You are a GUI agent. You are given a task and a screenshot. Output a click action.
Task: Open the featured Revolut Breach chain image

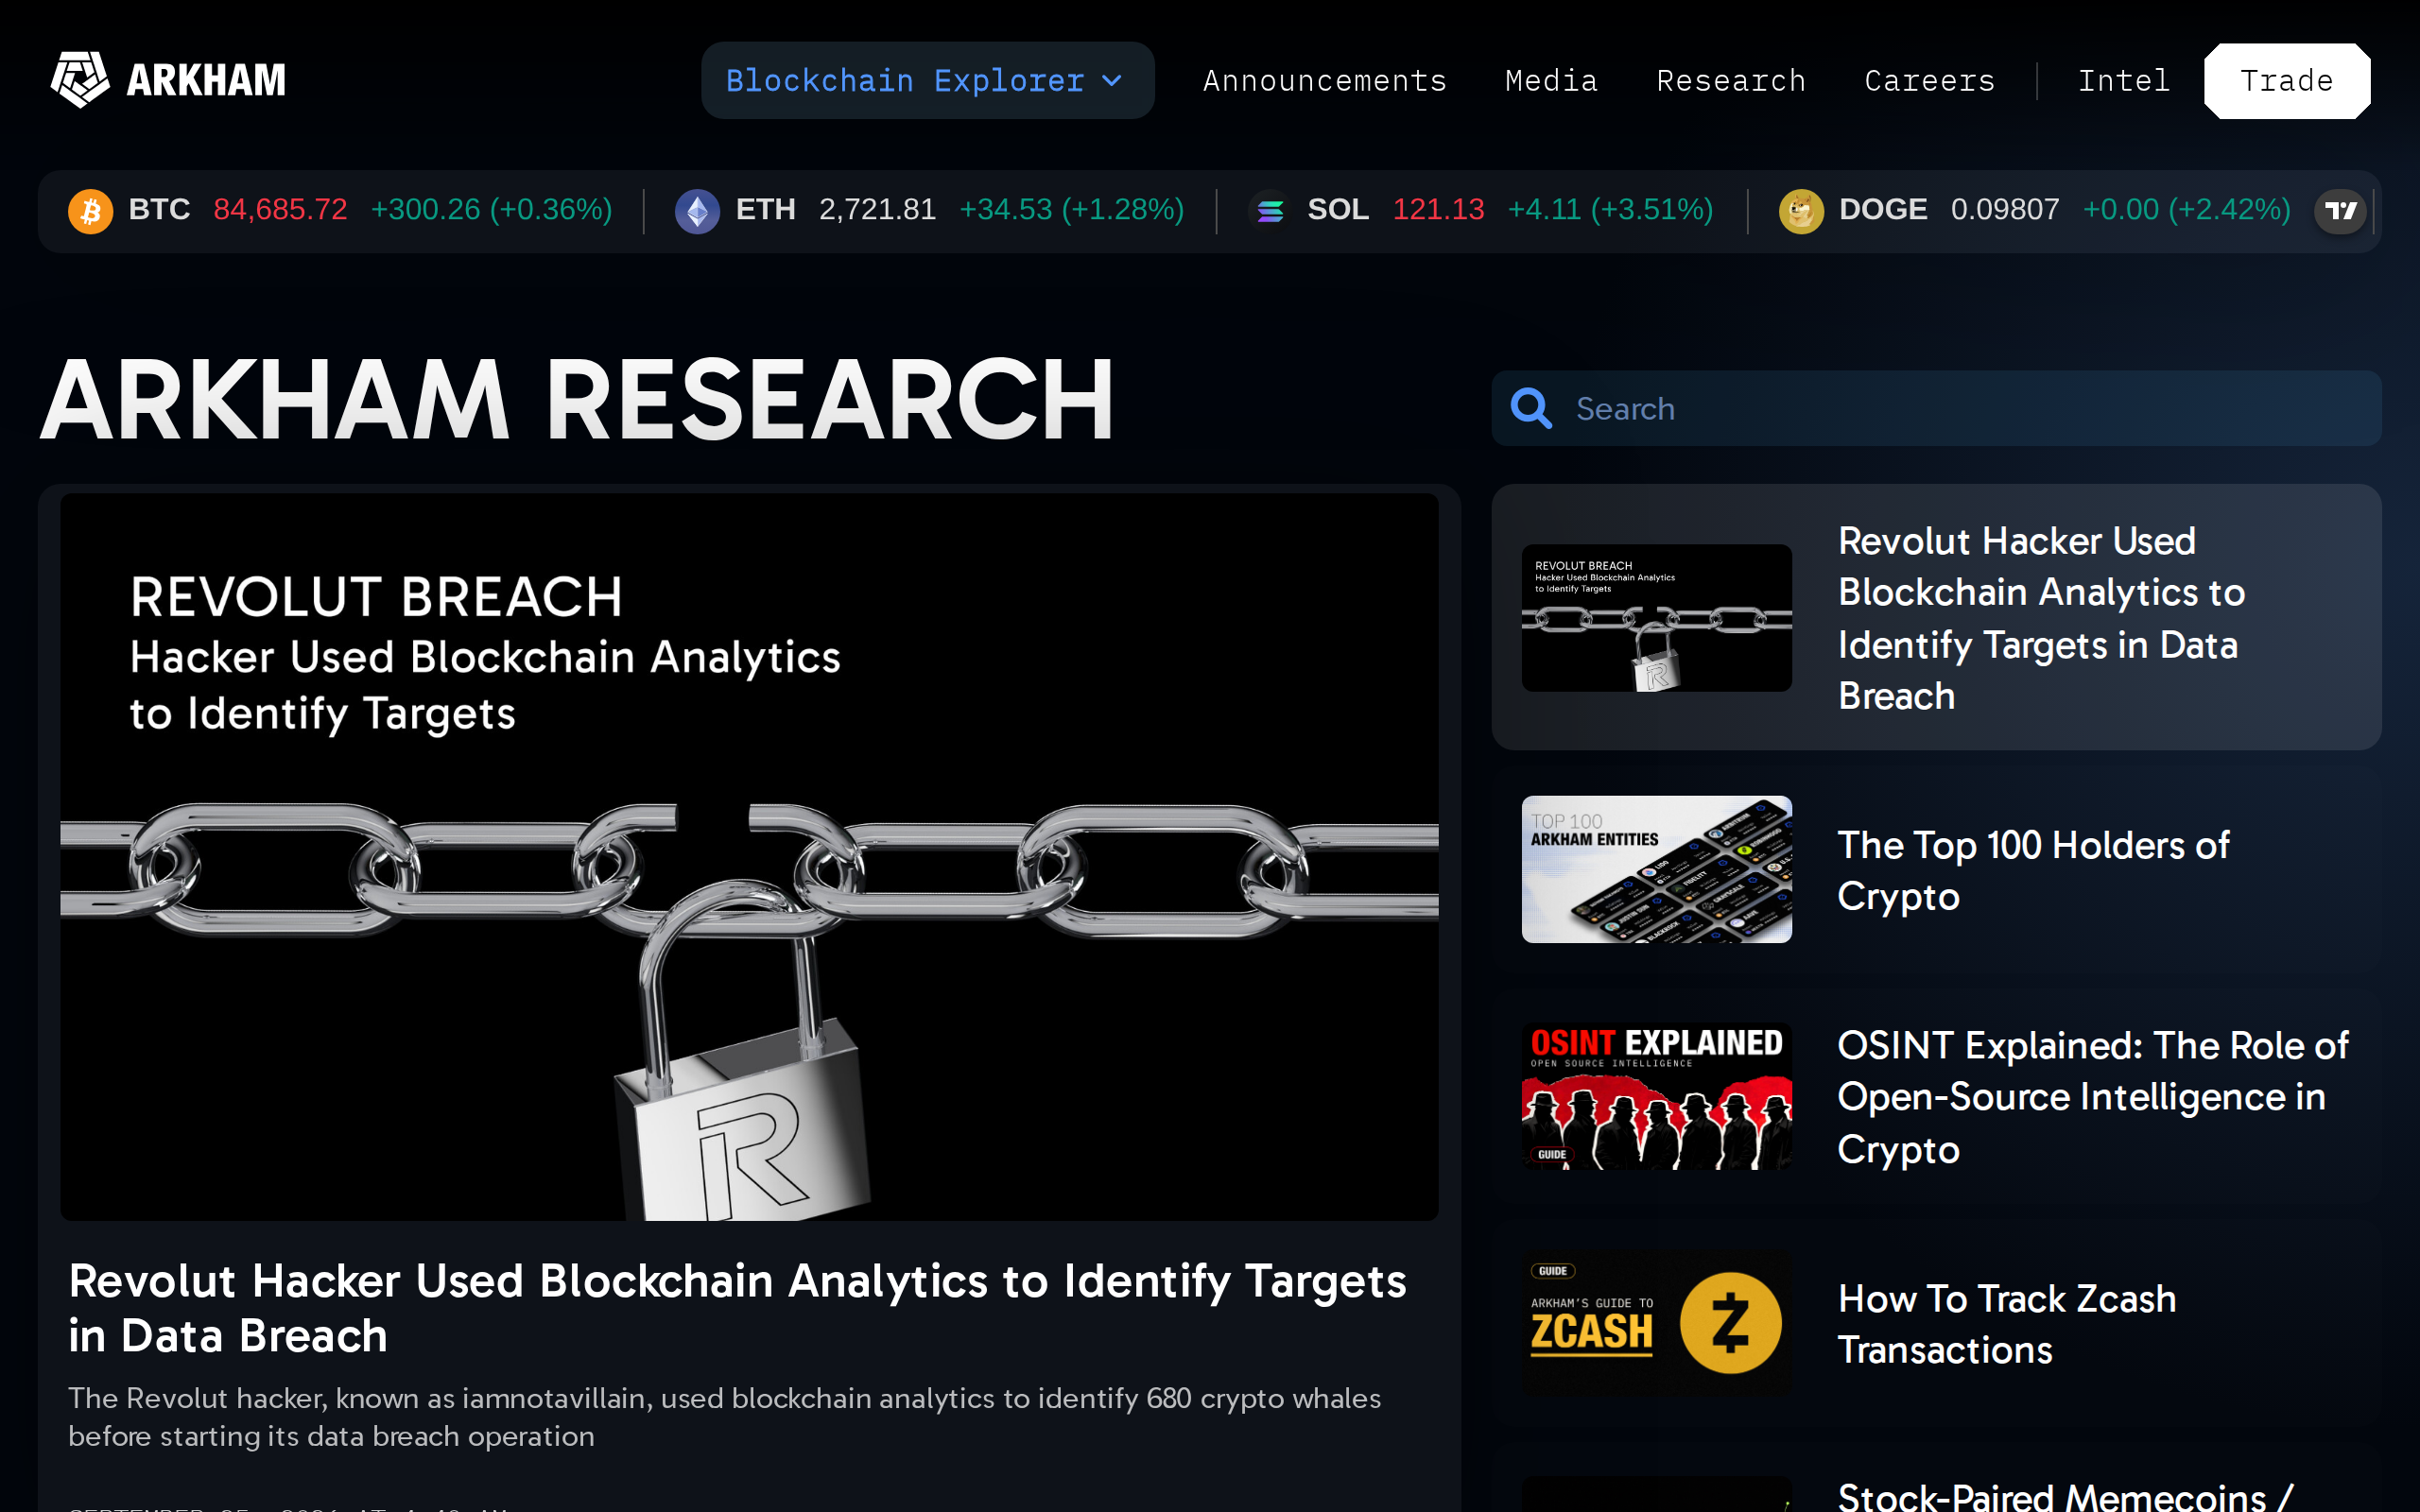point(749,857)
